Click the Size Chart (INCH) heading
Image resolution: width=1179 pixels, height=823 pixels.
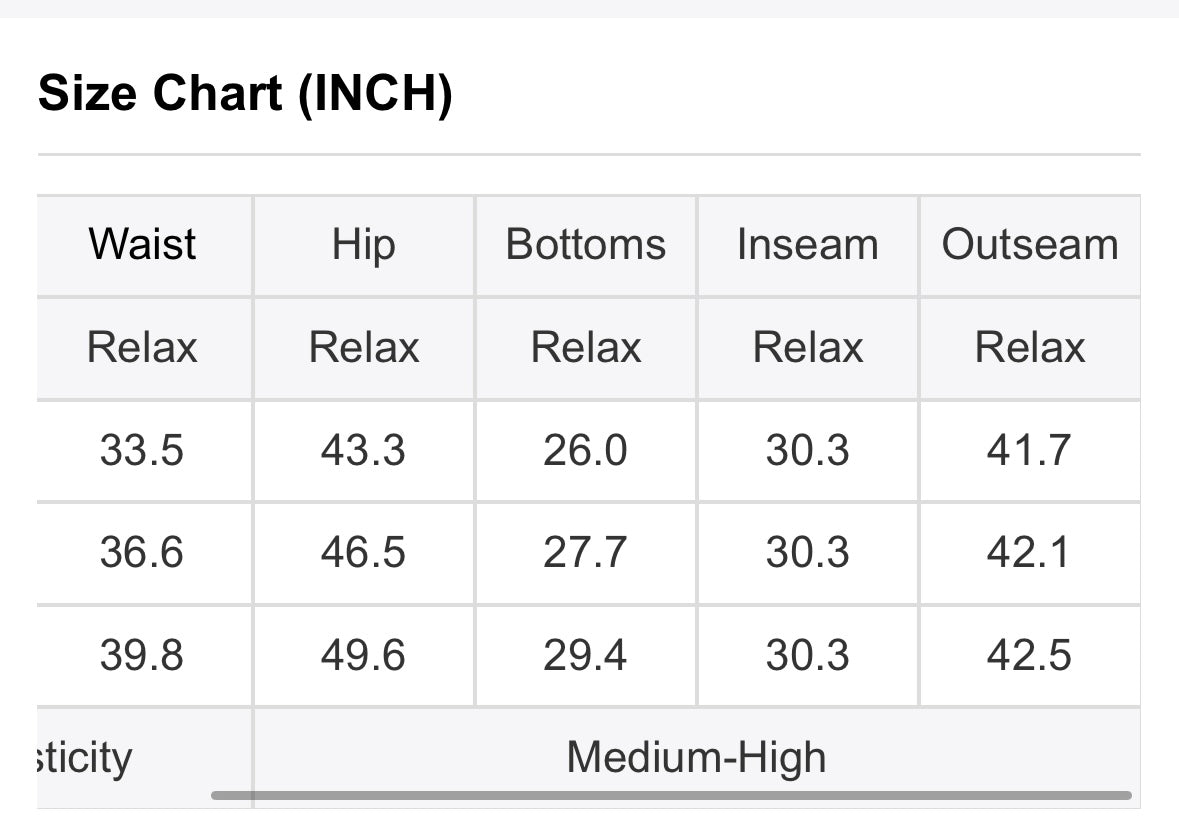[x=245, y=93]
